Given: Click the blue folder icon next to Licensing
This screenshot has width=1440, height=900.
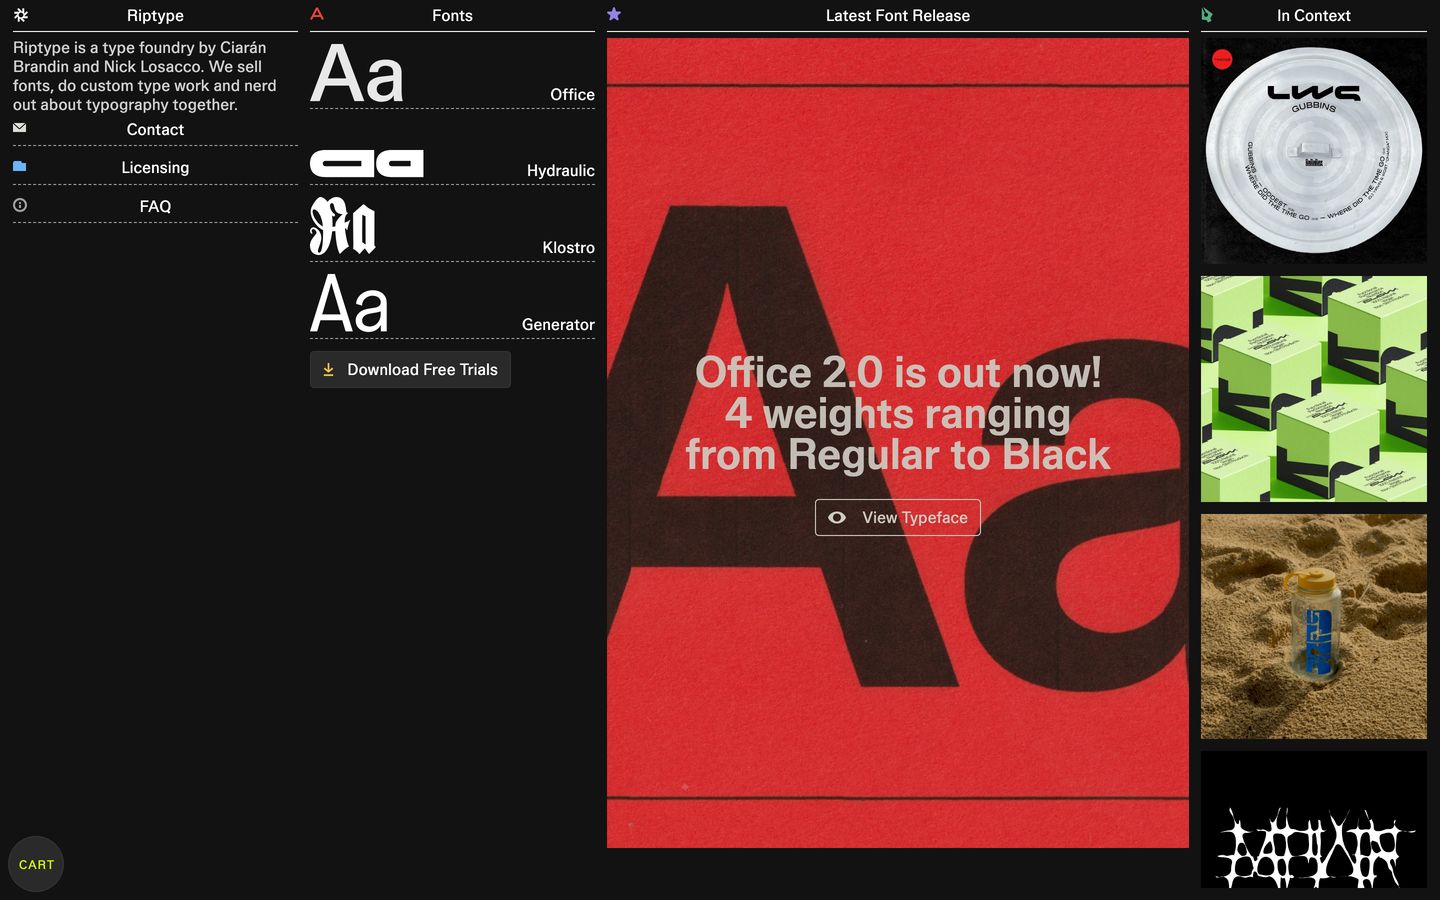Looking at the screenshot, I should 20,166.
